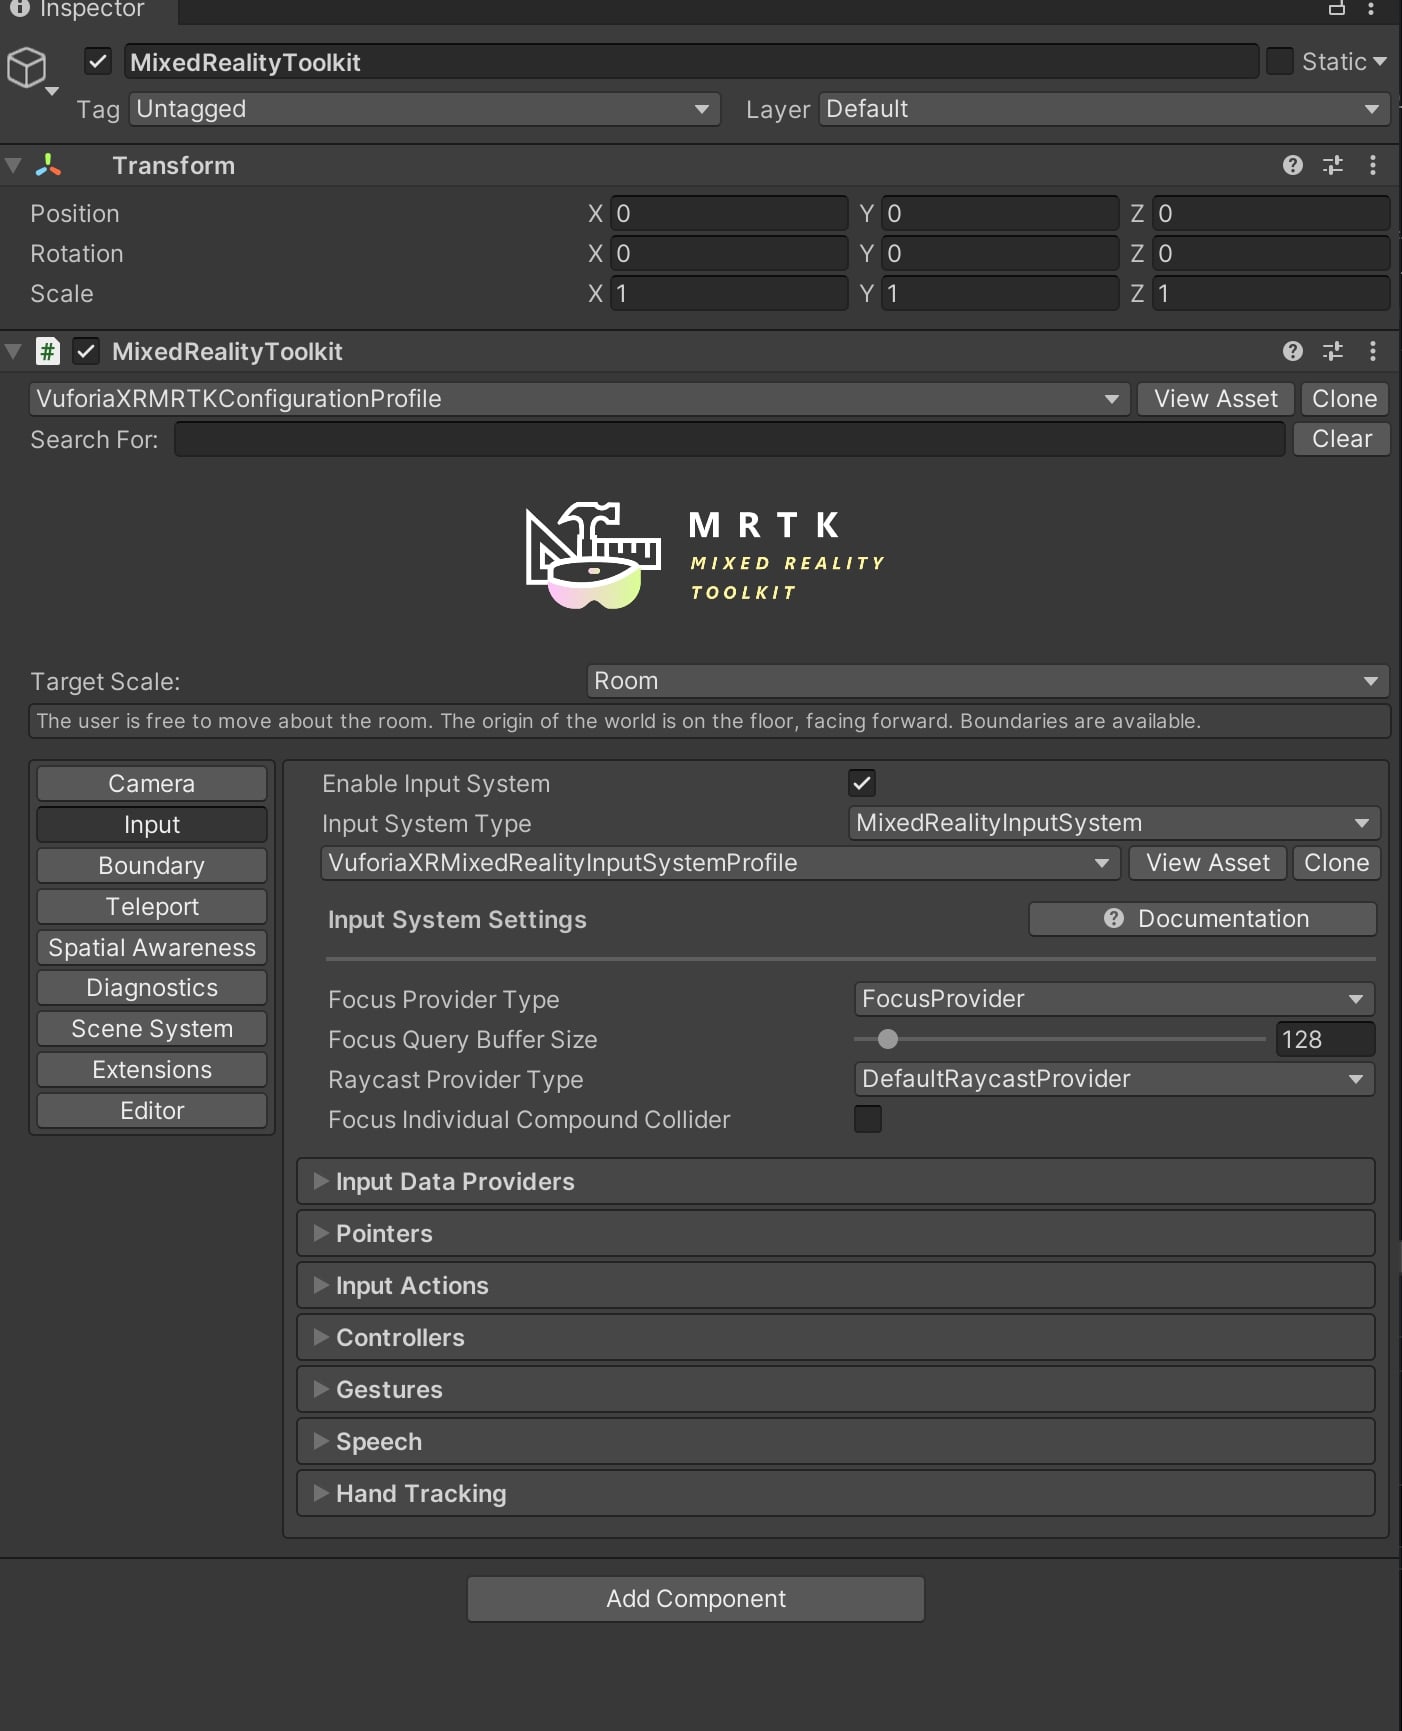The width and height of the screenshot is (1402, 1731).
Task: Open Raycast Provider Type dropdown
Action: [1114, 1079]
